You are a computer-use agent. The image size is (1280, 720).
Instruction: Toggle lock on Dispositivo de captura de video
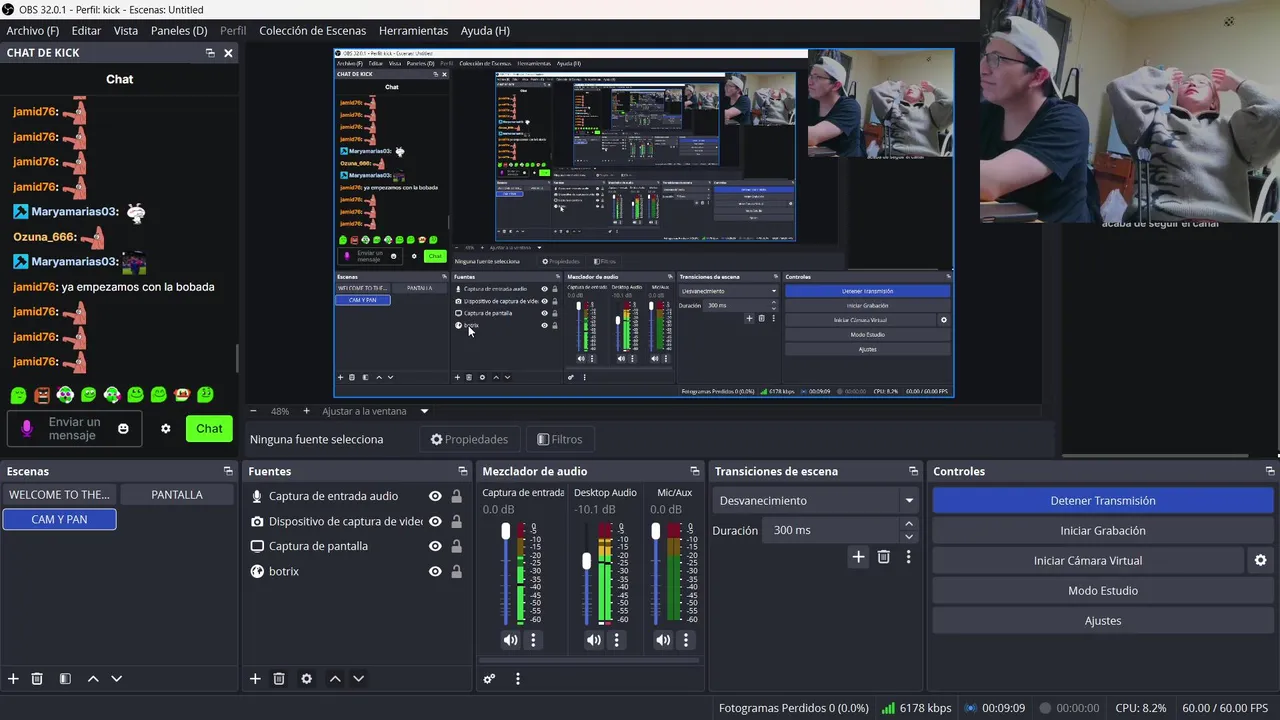pos(456,521)
